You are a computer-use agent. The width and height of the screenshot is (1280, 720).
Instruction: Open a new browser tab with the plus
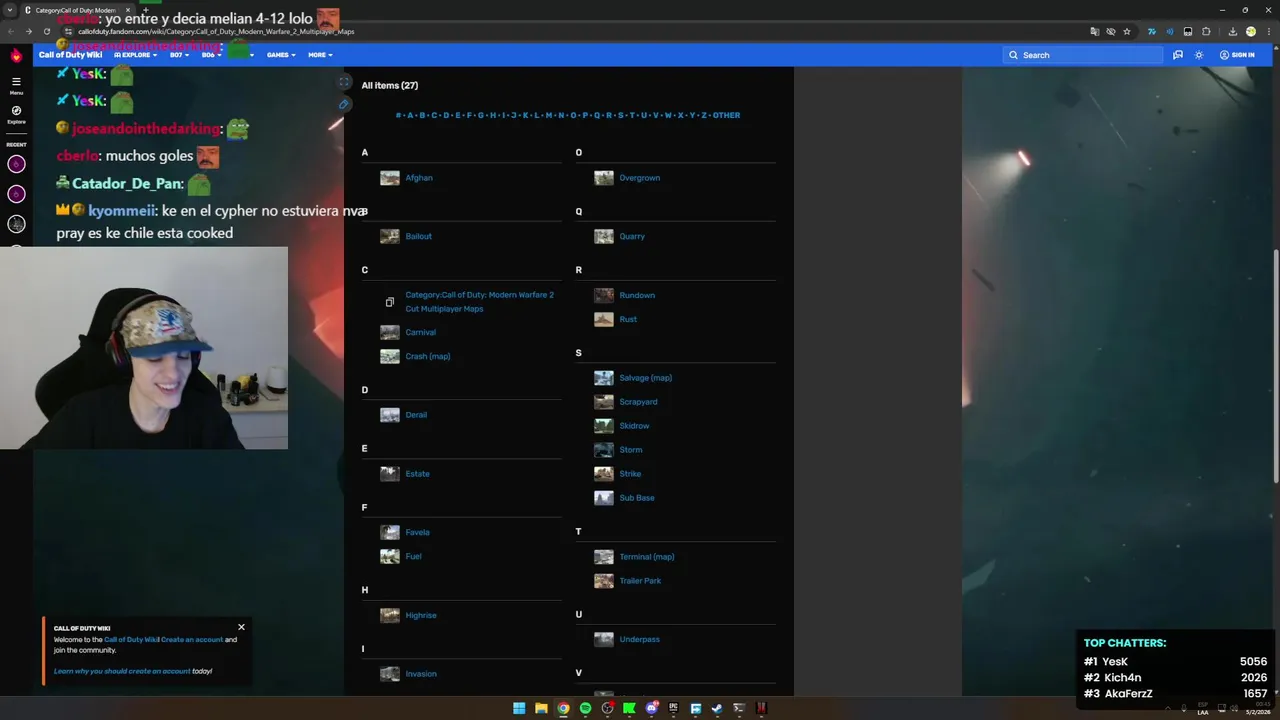(145, 10)
